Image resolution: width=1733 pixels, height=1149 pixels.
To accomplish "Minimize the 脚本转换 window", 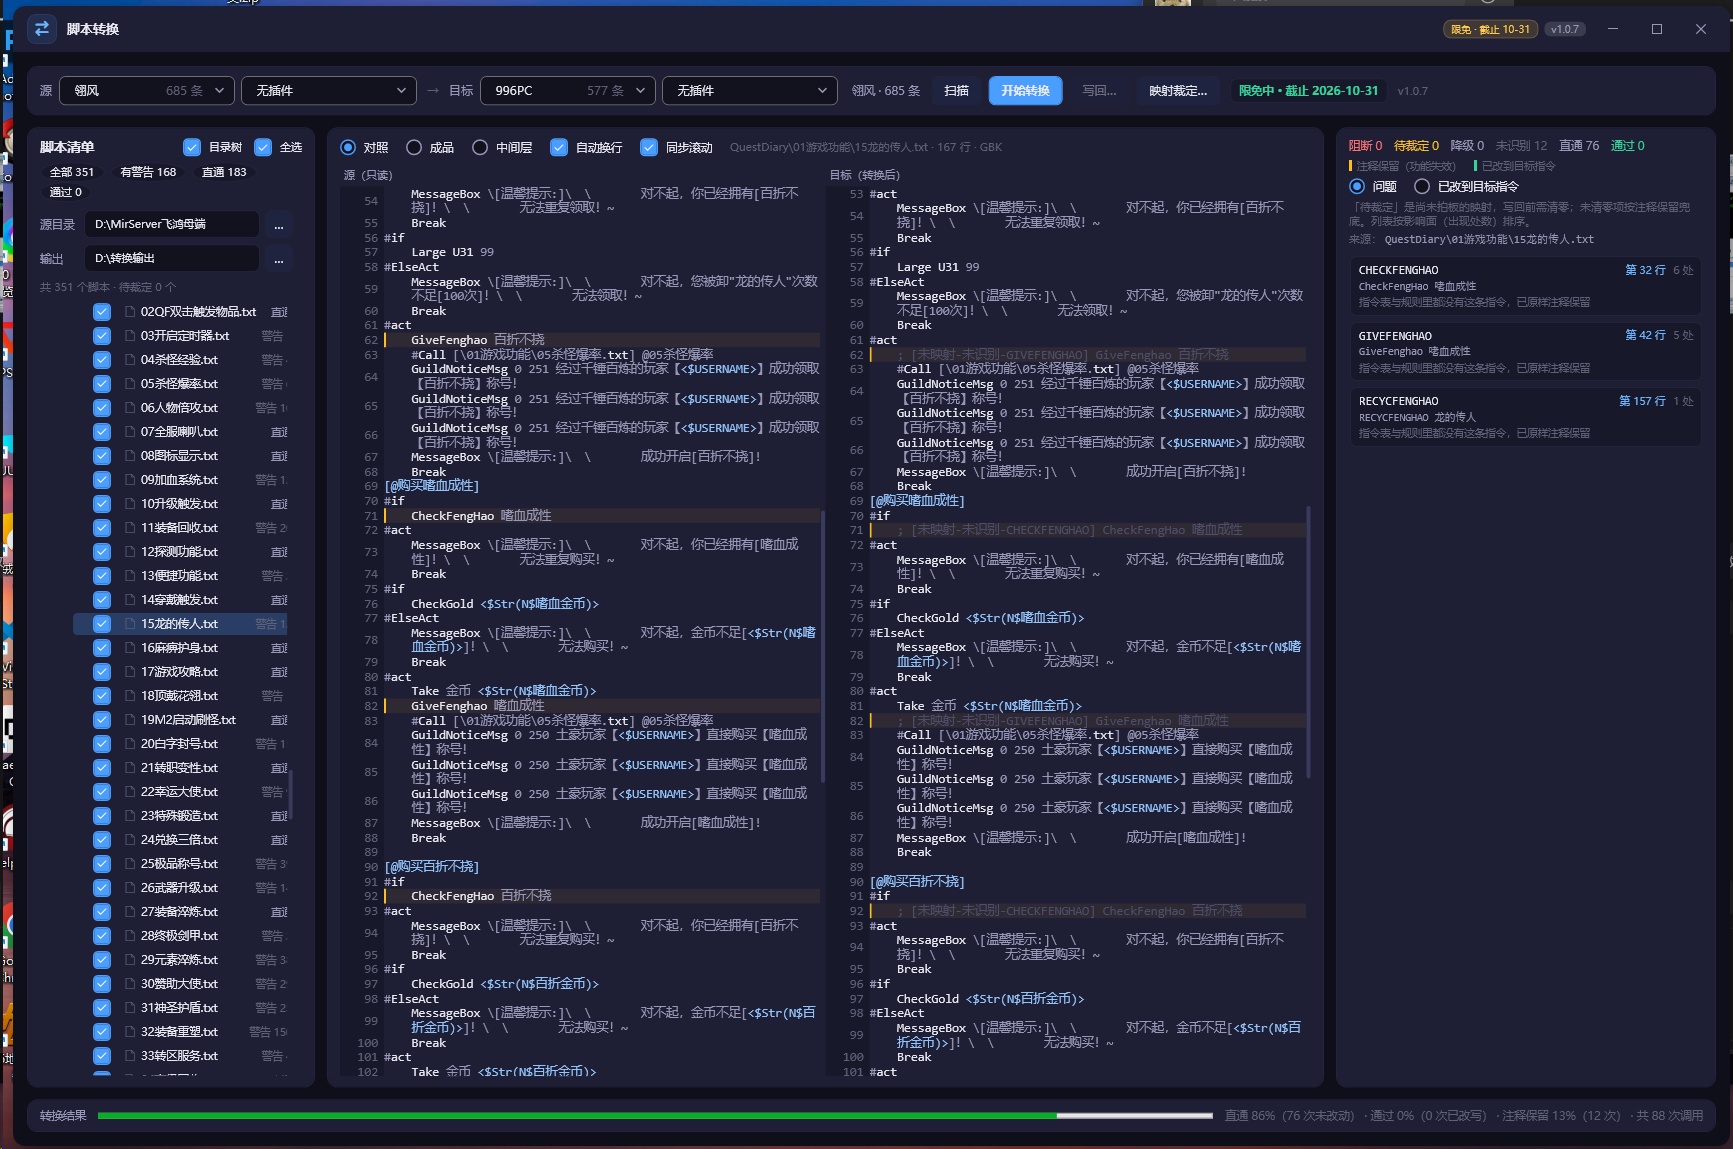I will (1613, 29).
